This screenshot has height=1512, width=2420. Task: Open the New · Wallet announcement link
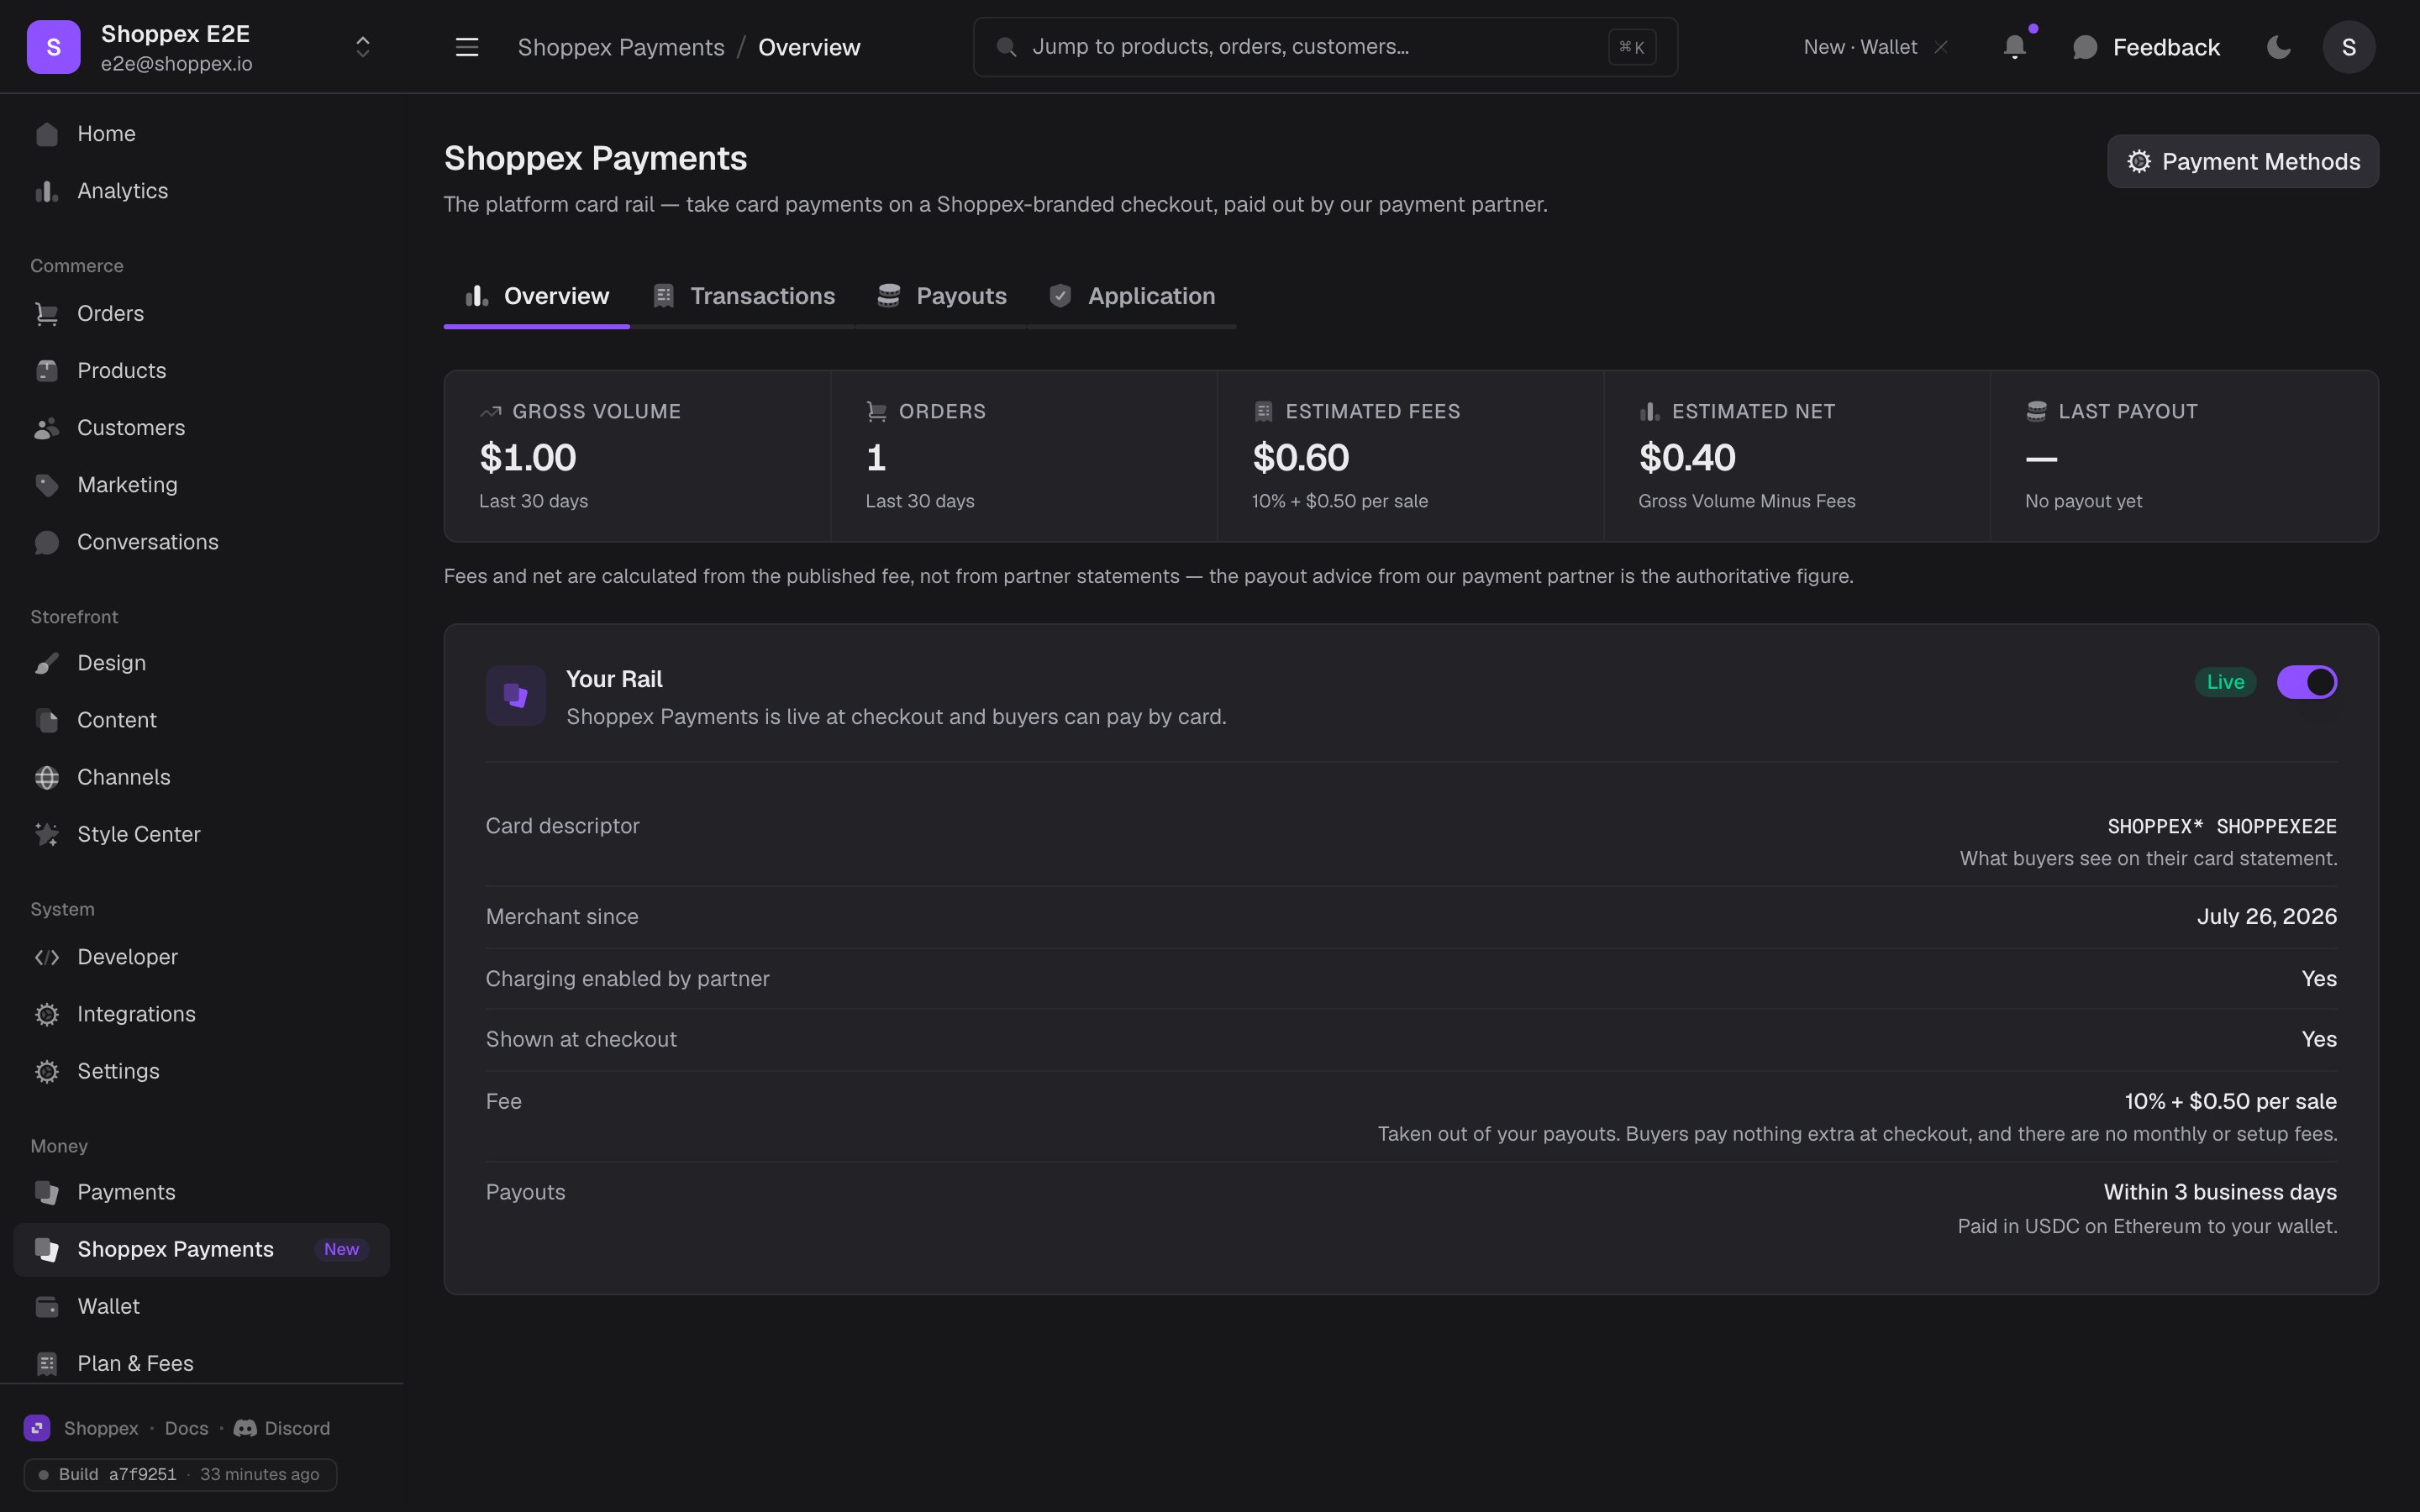[x=1860, y=47]
